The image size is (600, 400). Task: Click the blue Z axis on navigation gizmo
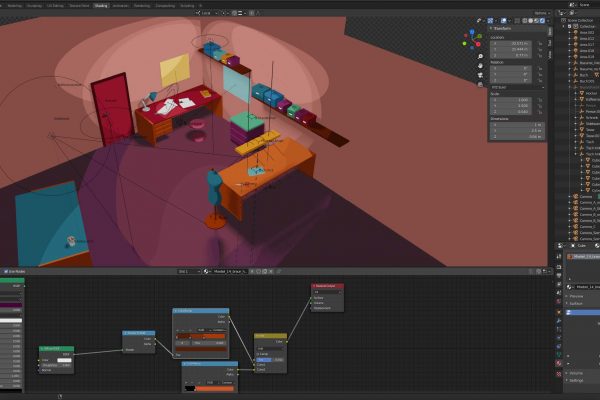click(x=473, y=31)
